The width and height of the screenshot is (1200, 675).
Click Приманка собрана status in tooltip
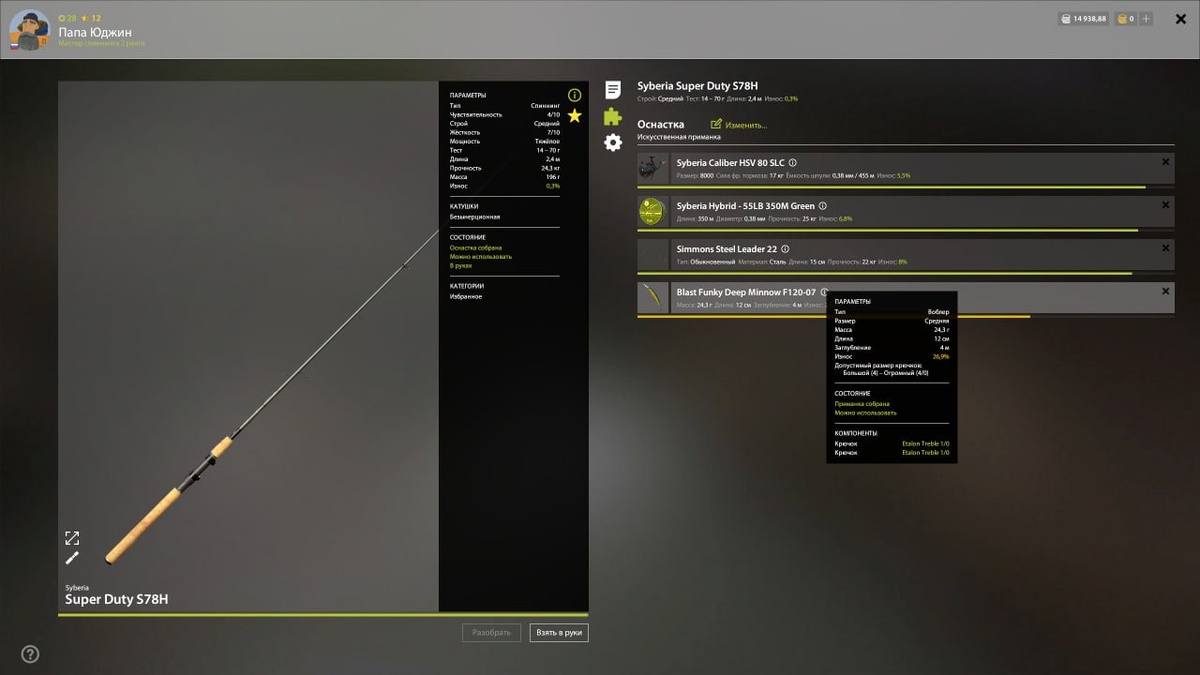(862, 404)
